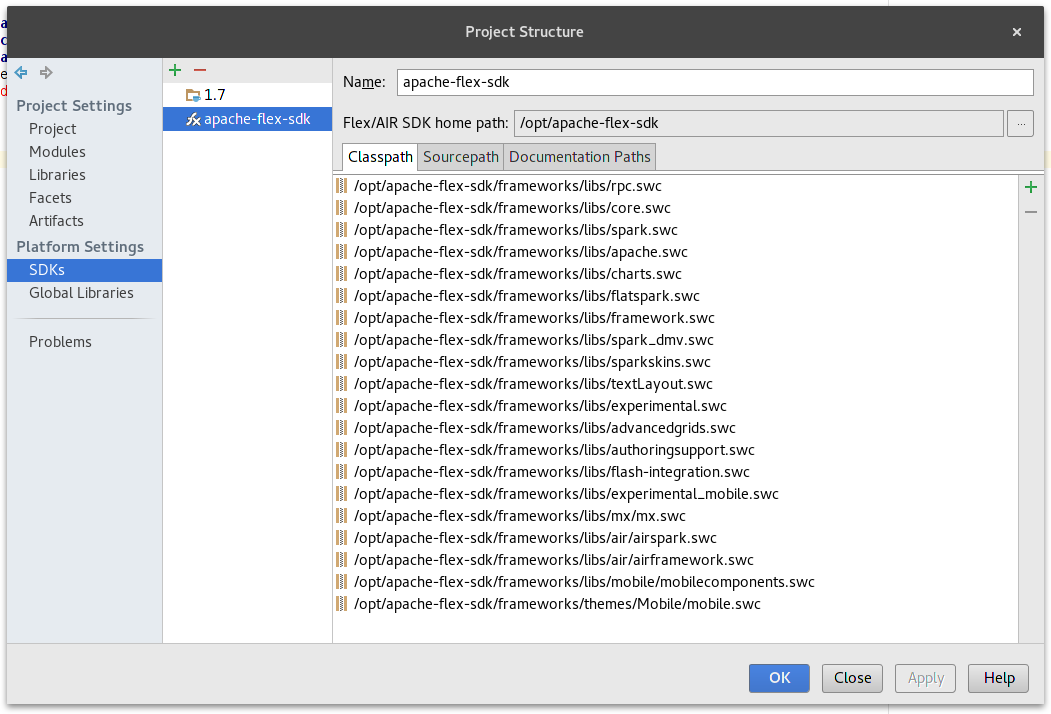The image size is (1051, 714).
Task: Click library icon next to mx.swc
Action: (342, 516)
